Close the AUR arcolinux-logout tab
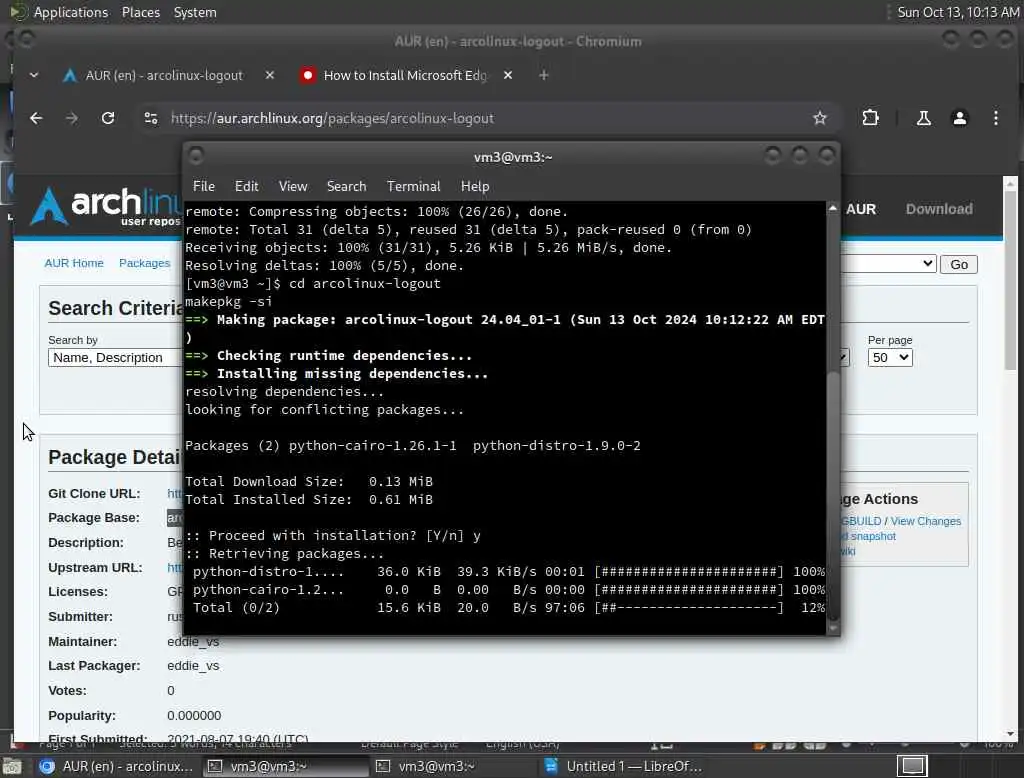Image resolution: width=1024 pixels, height=778 pixels. click(x=270, y=75)
